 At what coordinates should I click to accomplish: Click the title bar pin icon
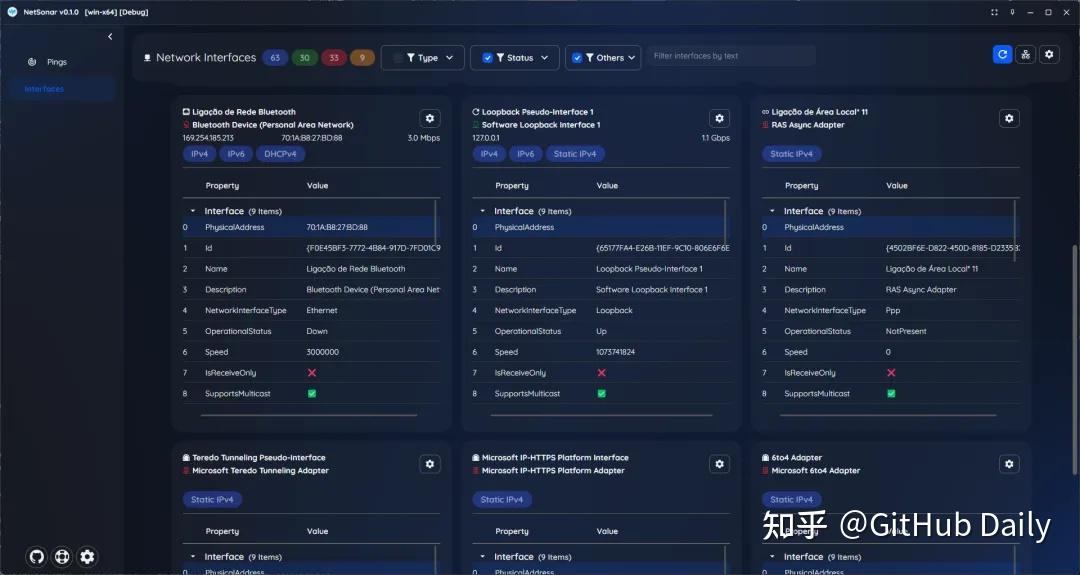pos(1012,12)
